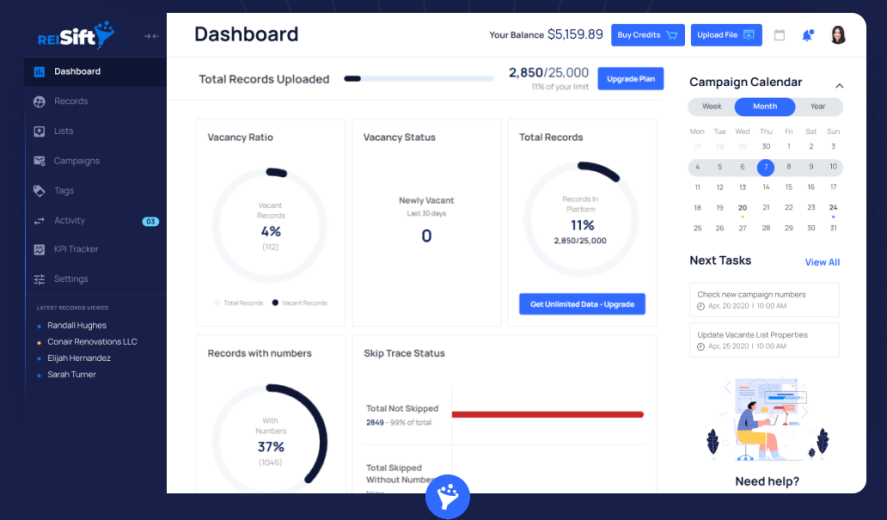The width and height of the screenshot is (887, 520).
Task: Click the Lists sidebar icon
Action: (39, 131)
